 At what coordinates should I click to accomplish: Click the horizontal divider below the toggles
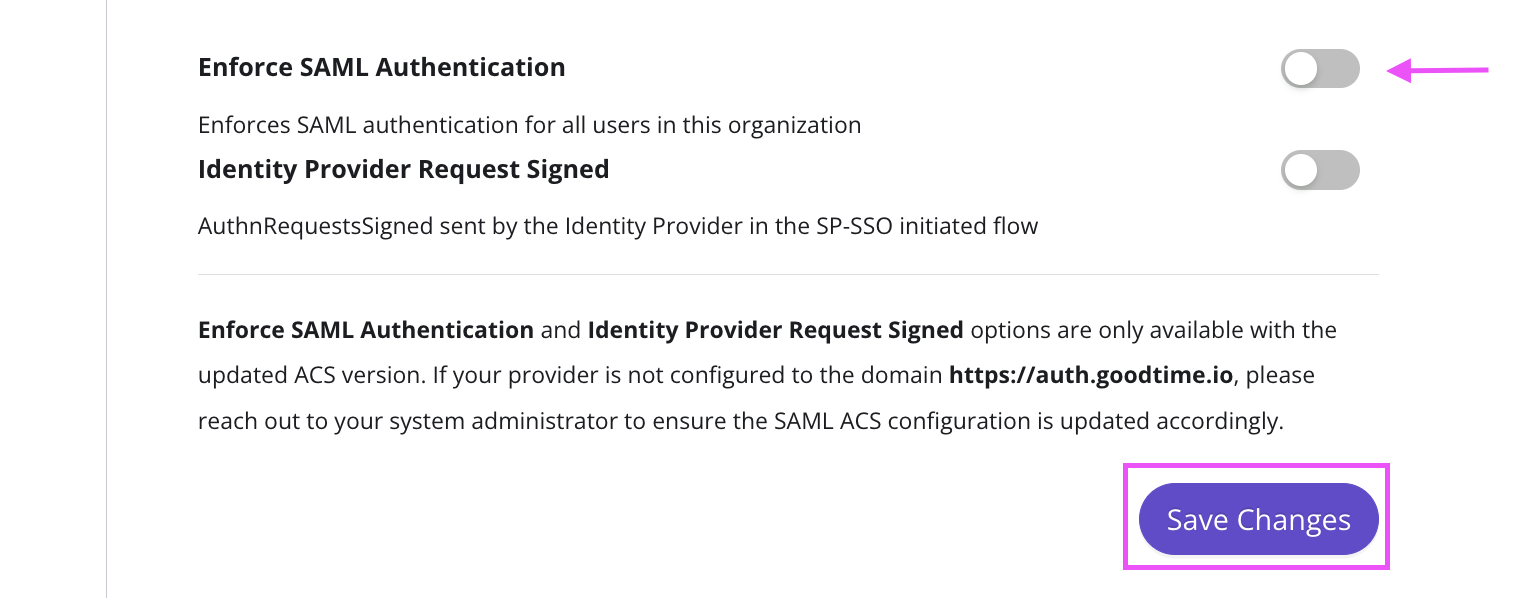[788, 274]
